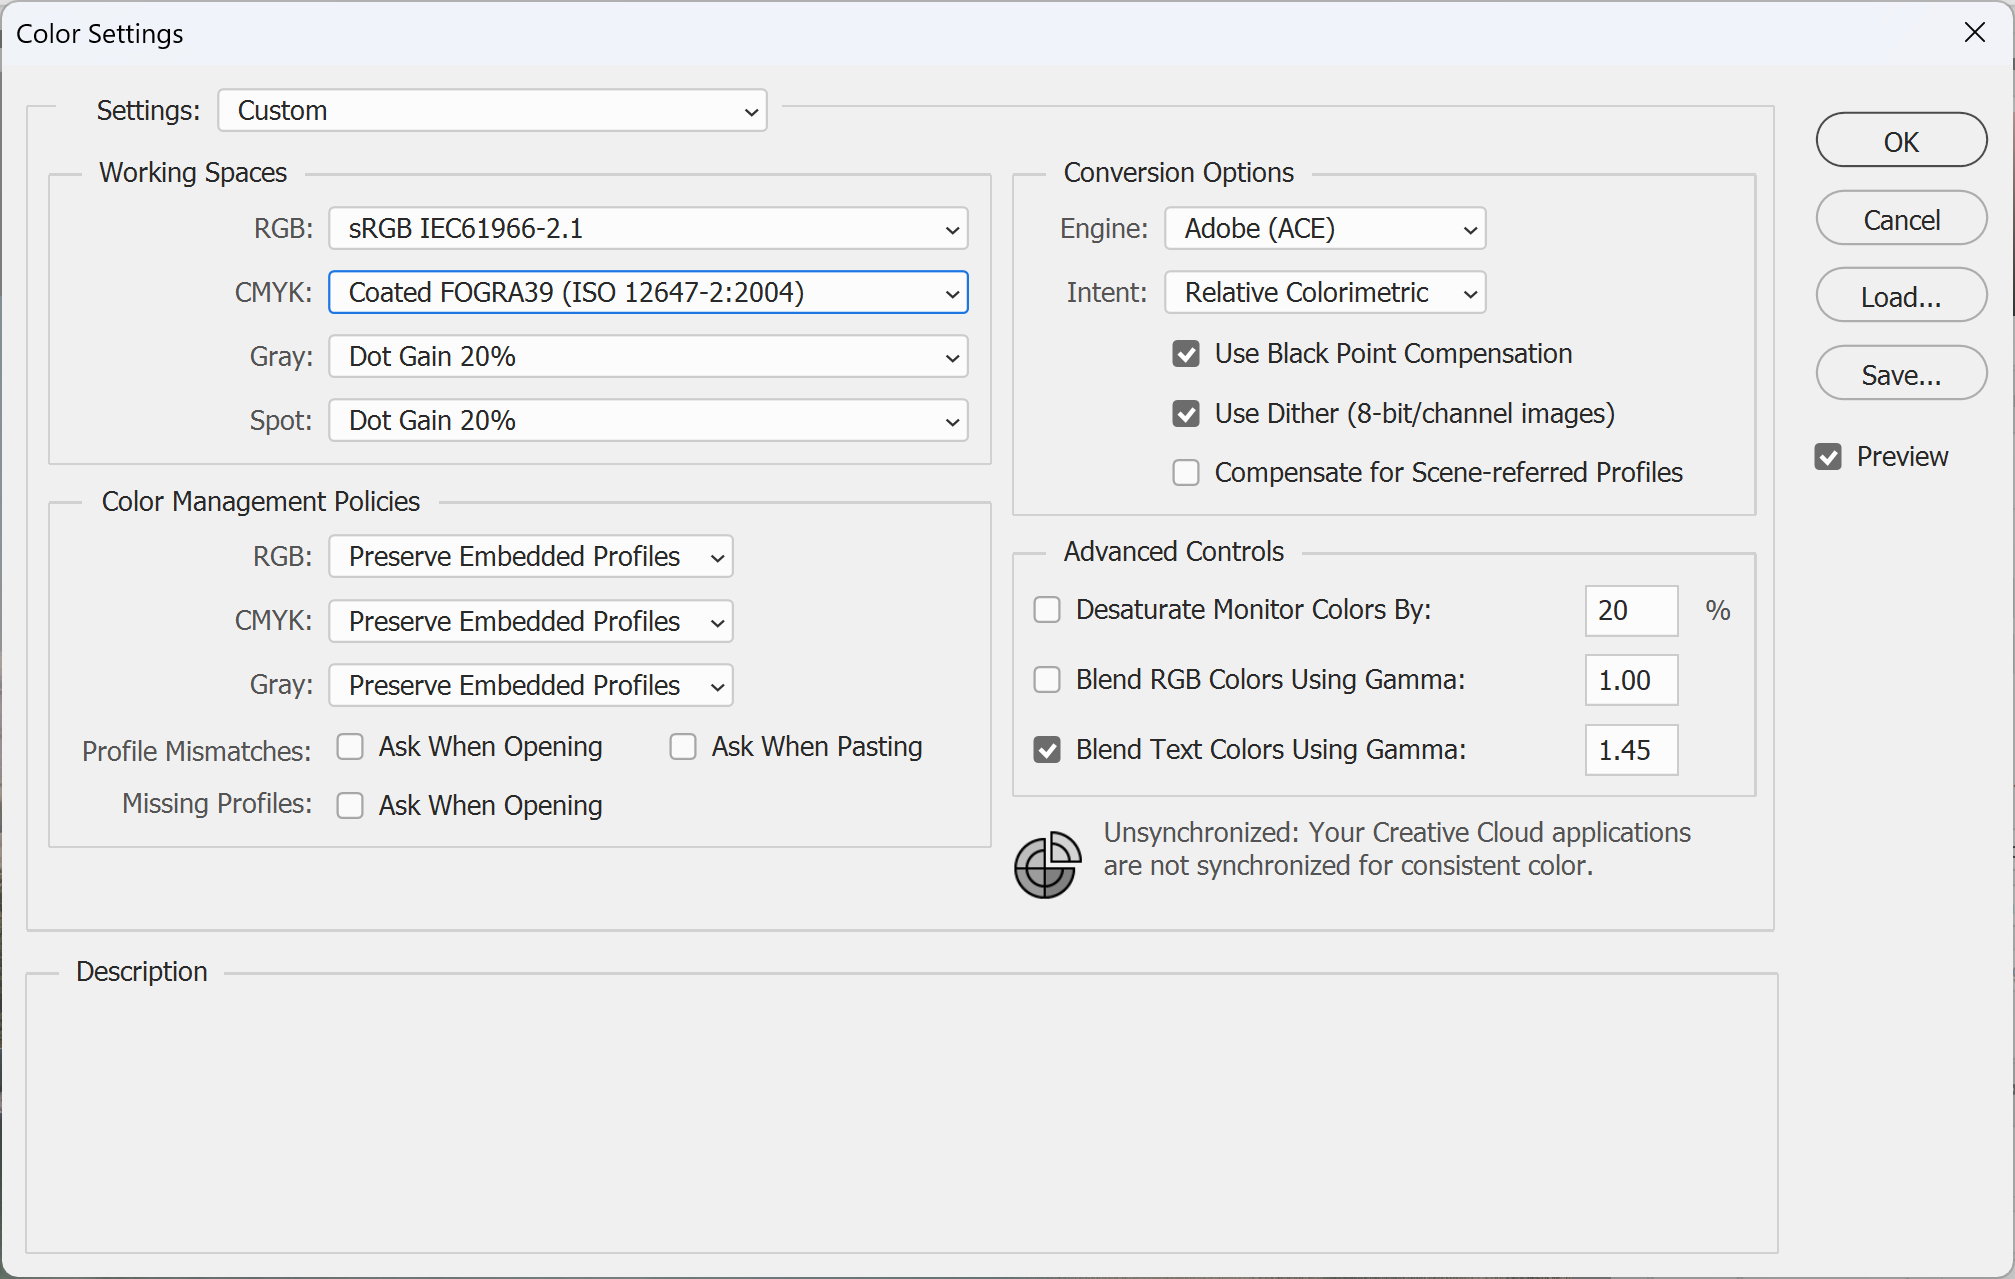Screen dimensions: 2015x1279
Task: Disable Use Dither (8-bit/channel images)
Action: click(1186, 414)
